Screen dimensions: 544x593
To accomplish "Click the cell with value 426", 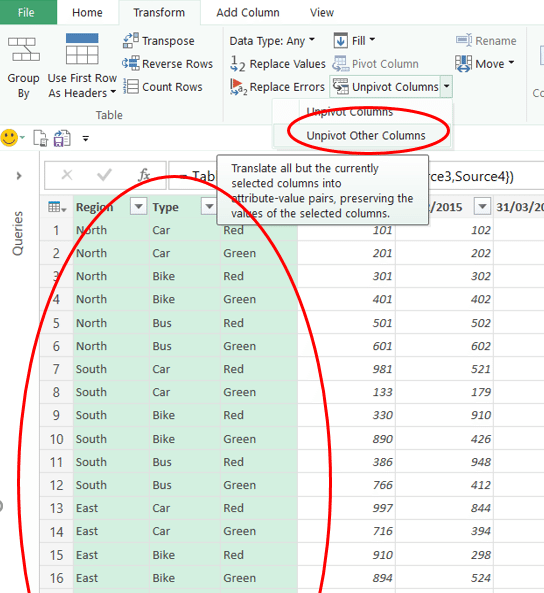I will point(445,439).
